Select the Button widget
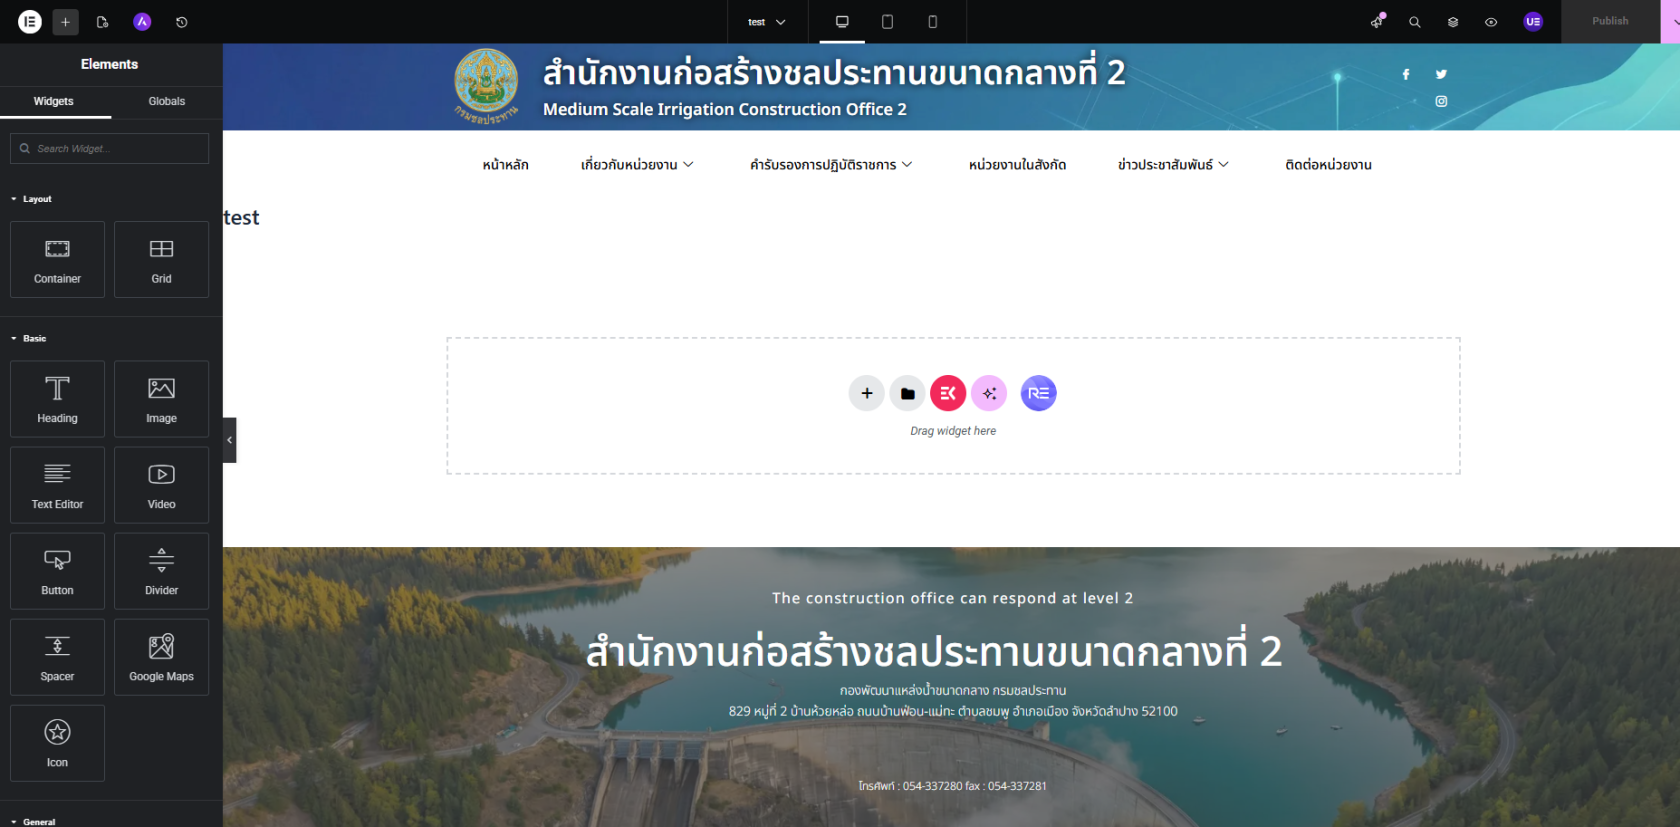 pos(57,571)
